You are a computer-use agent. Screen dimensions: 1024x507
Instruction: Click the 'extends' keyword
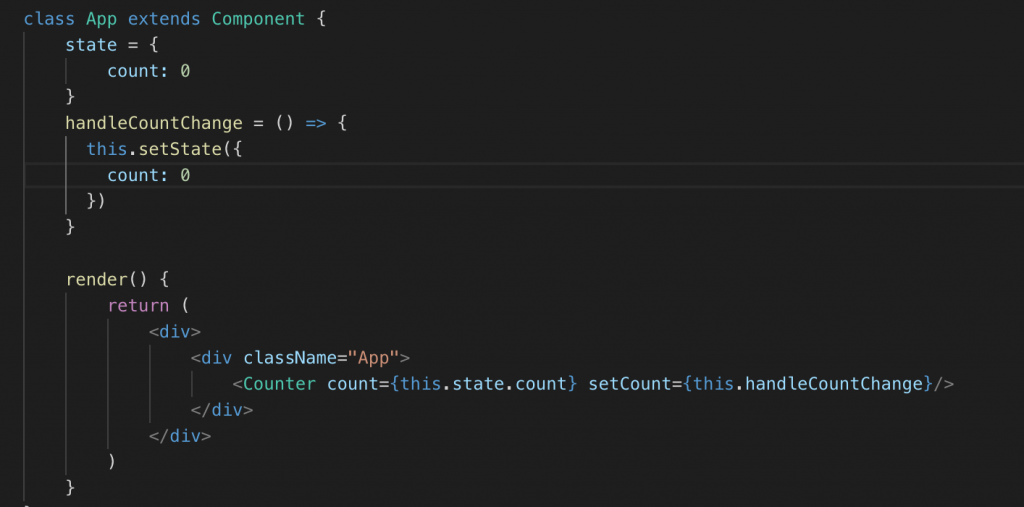click(164, 19)
